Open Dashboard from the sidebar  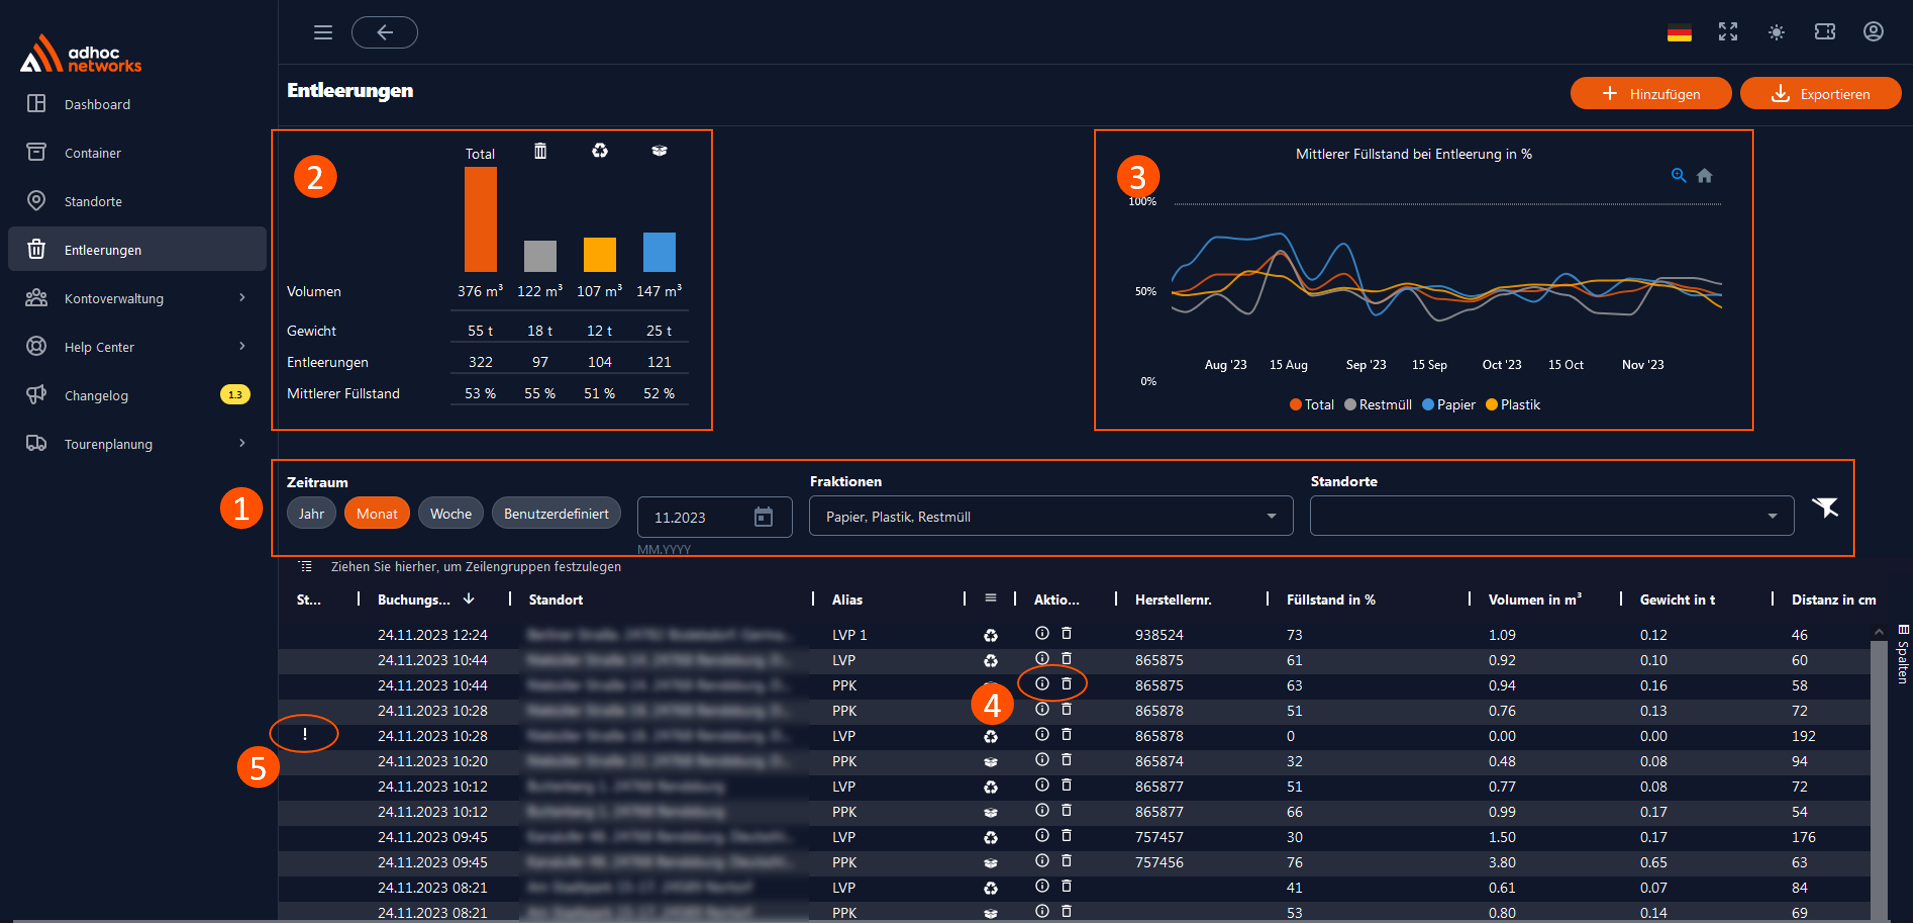tap(137, 104)
